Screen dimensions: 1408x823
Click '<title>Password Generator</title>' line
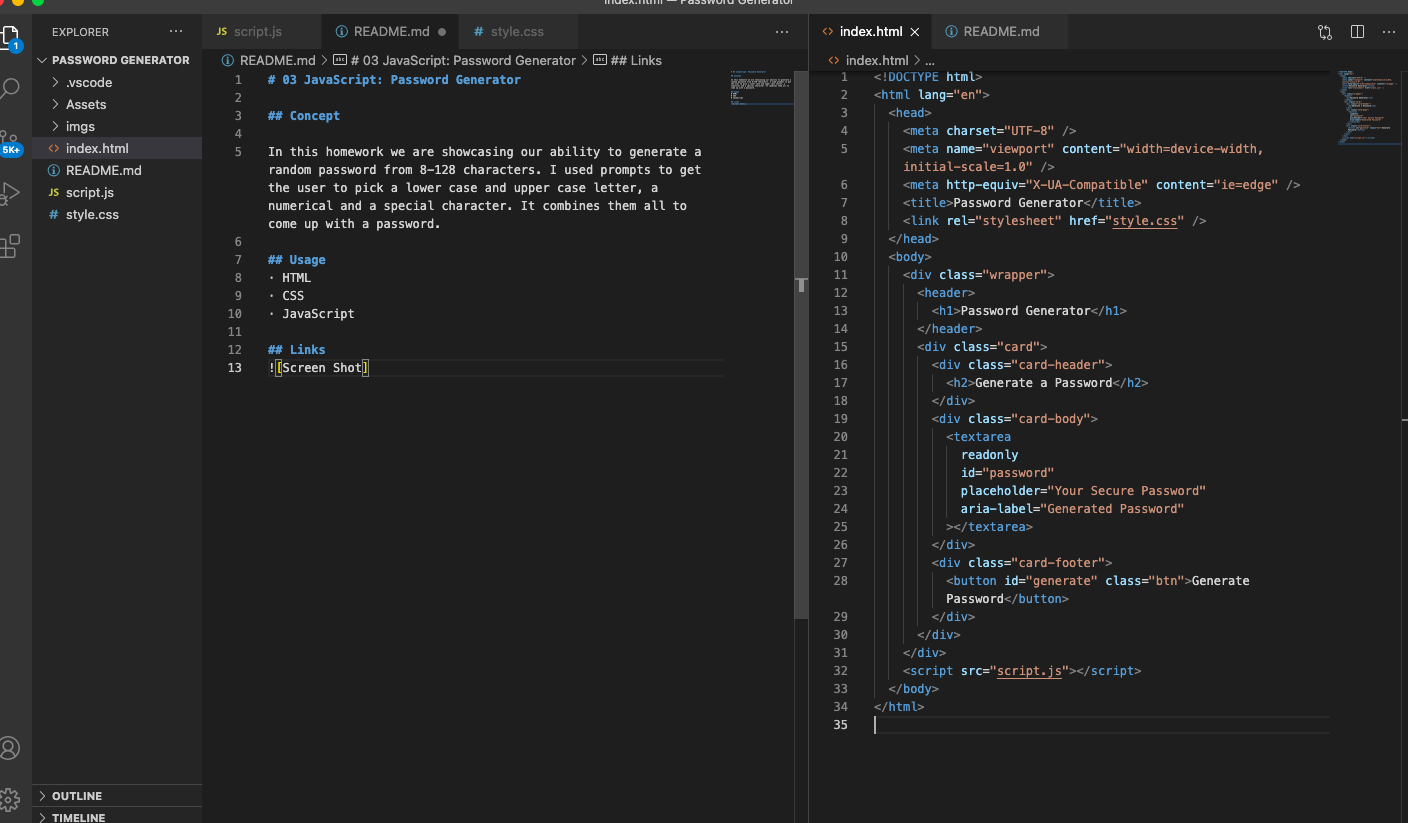pyautogui.click(x=1021, y=203)
